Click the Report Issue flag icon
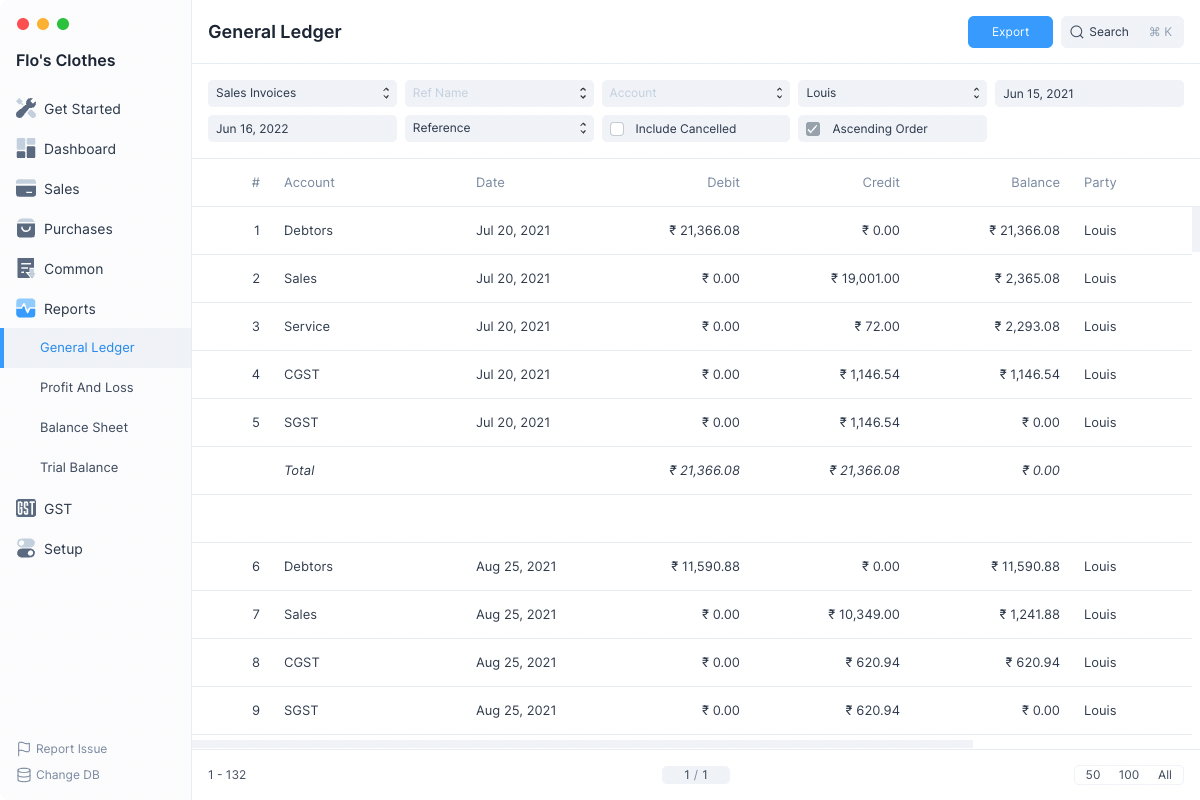The width and height of the screenshot is (1200, 800). [24, 749]
